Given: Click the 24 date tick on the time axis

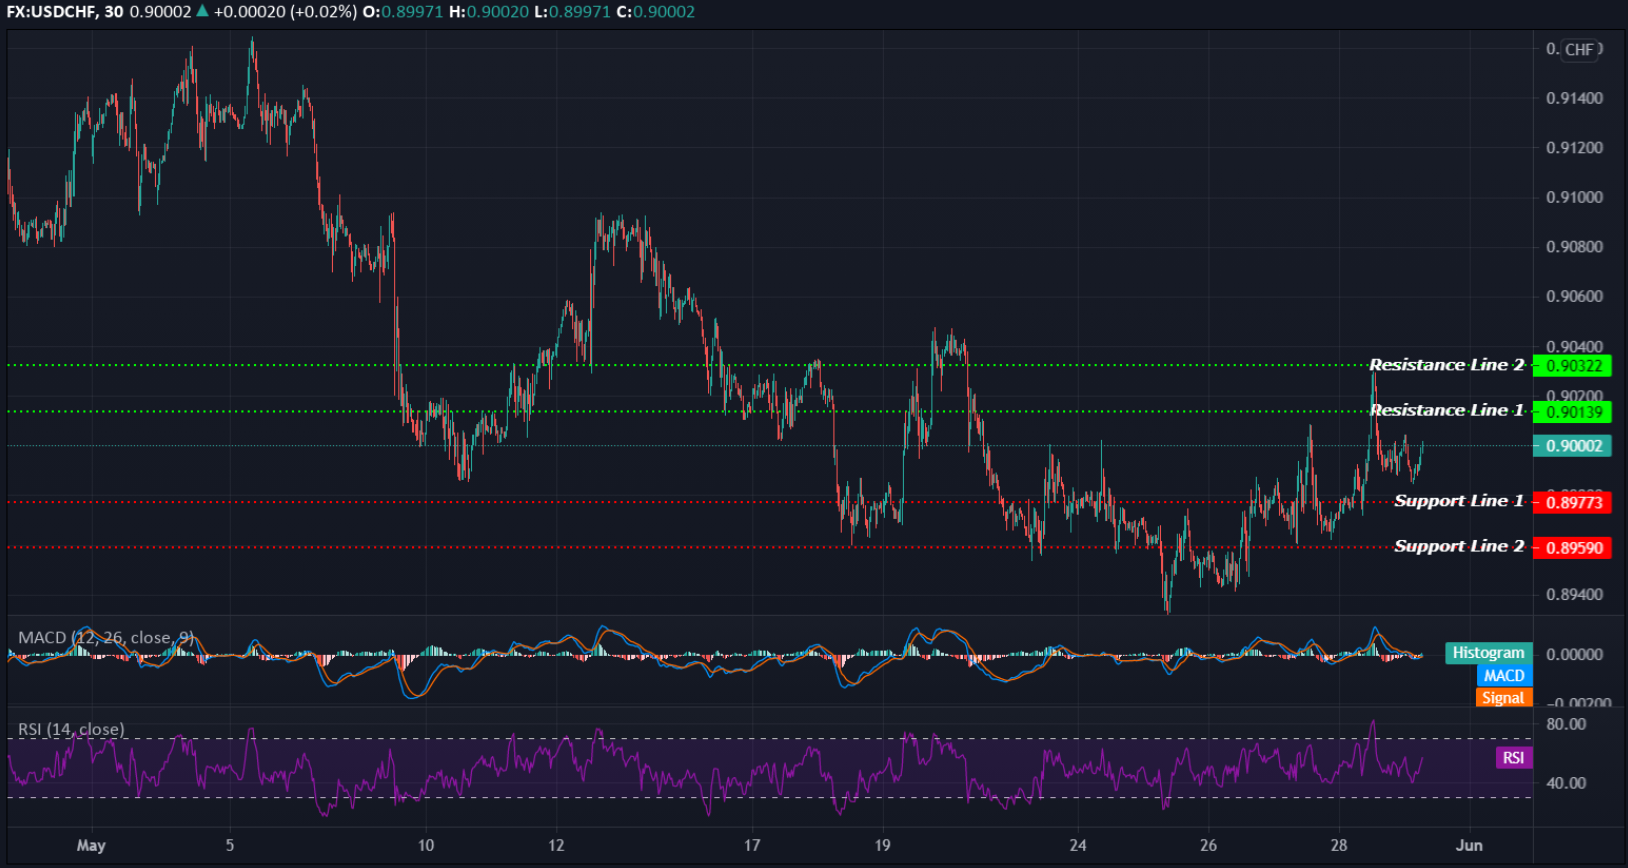Looking at the screenshot, I should pyautogui.click(x=1078, y=846).
